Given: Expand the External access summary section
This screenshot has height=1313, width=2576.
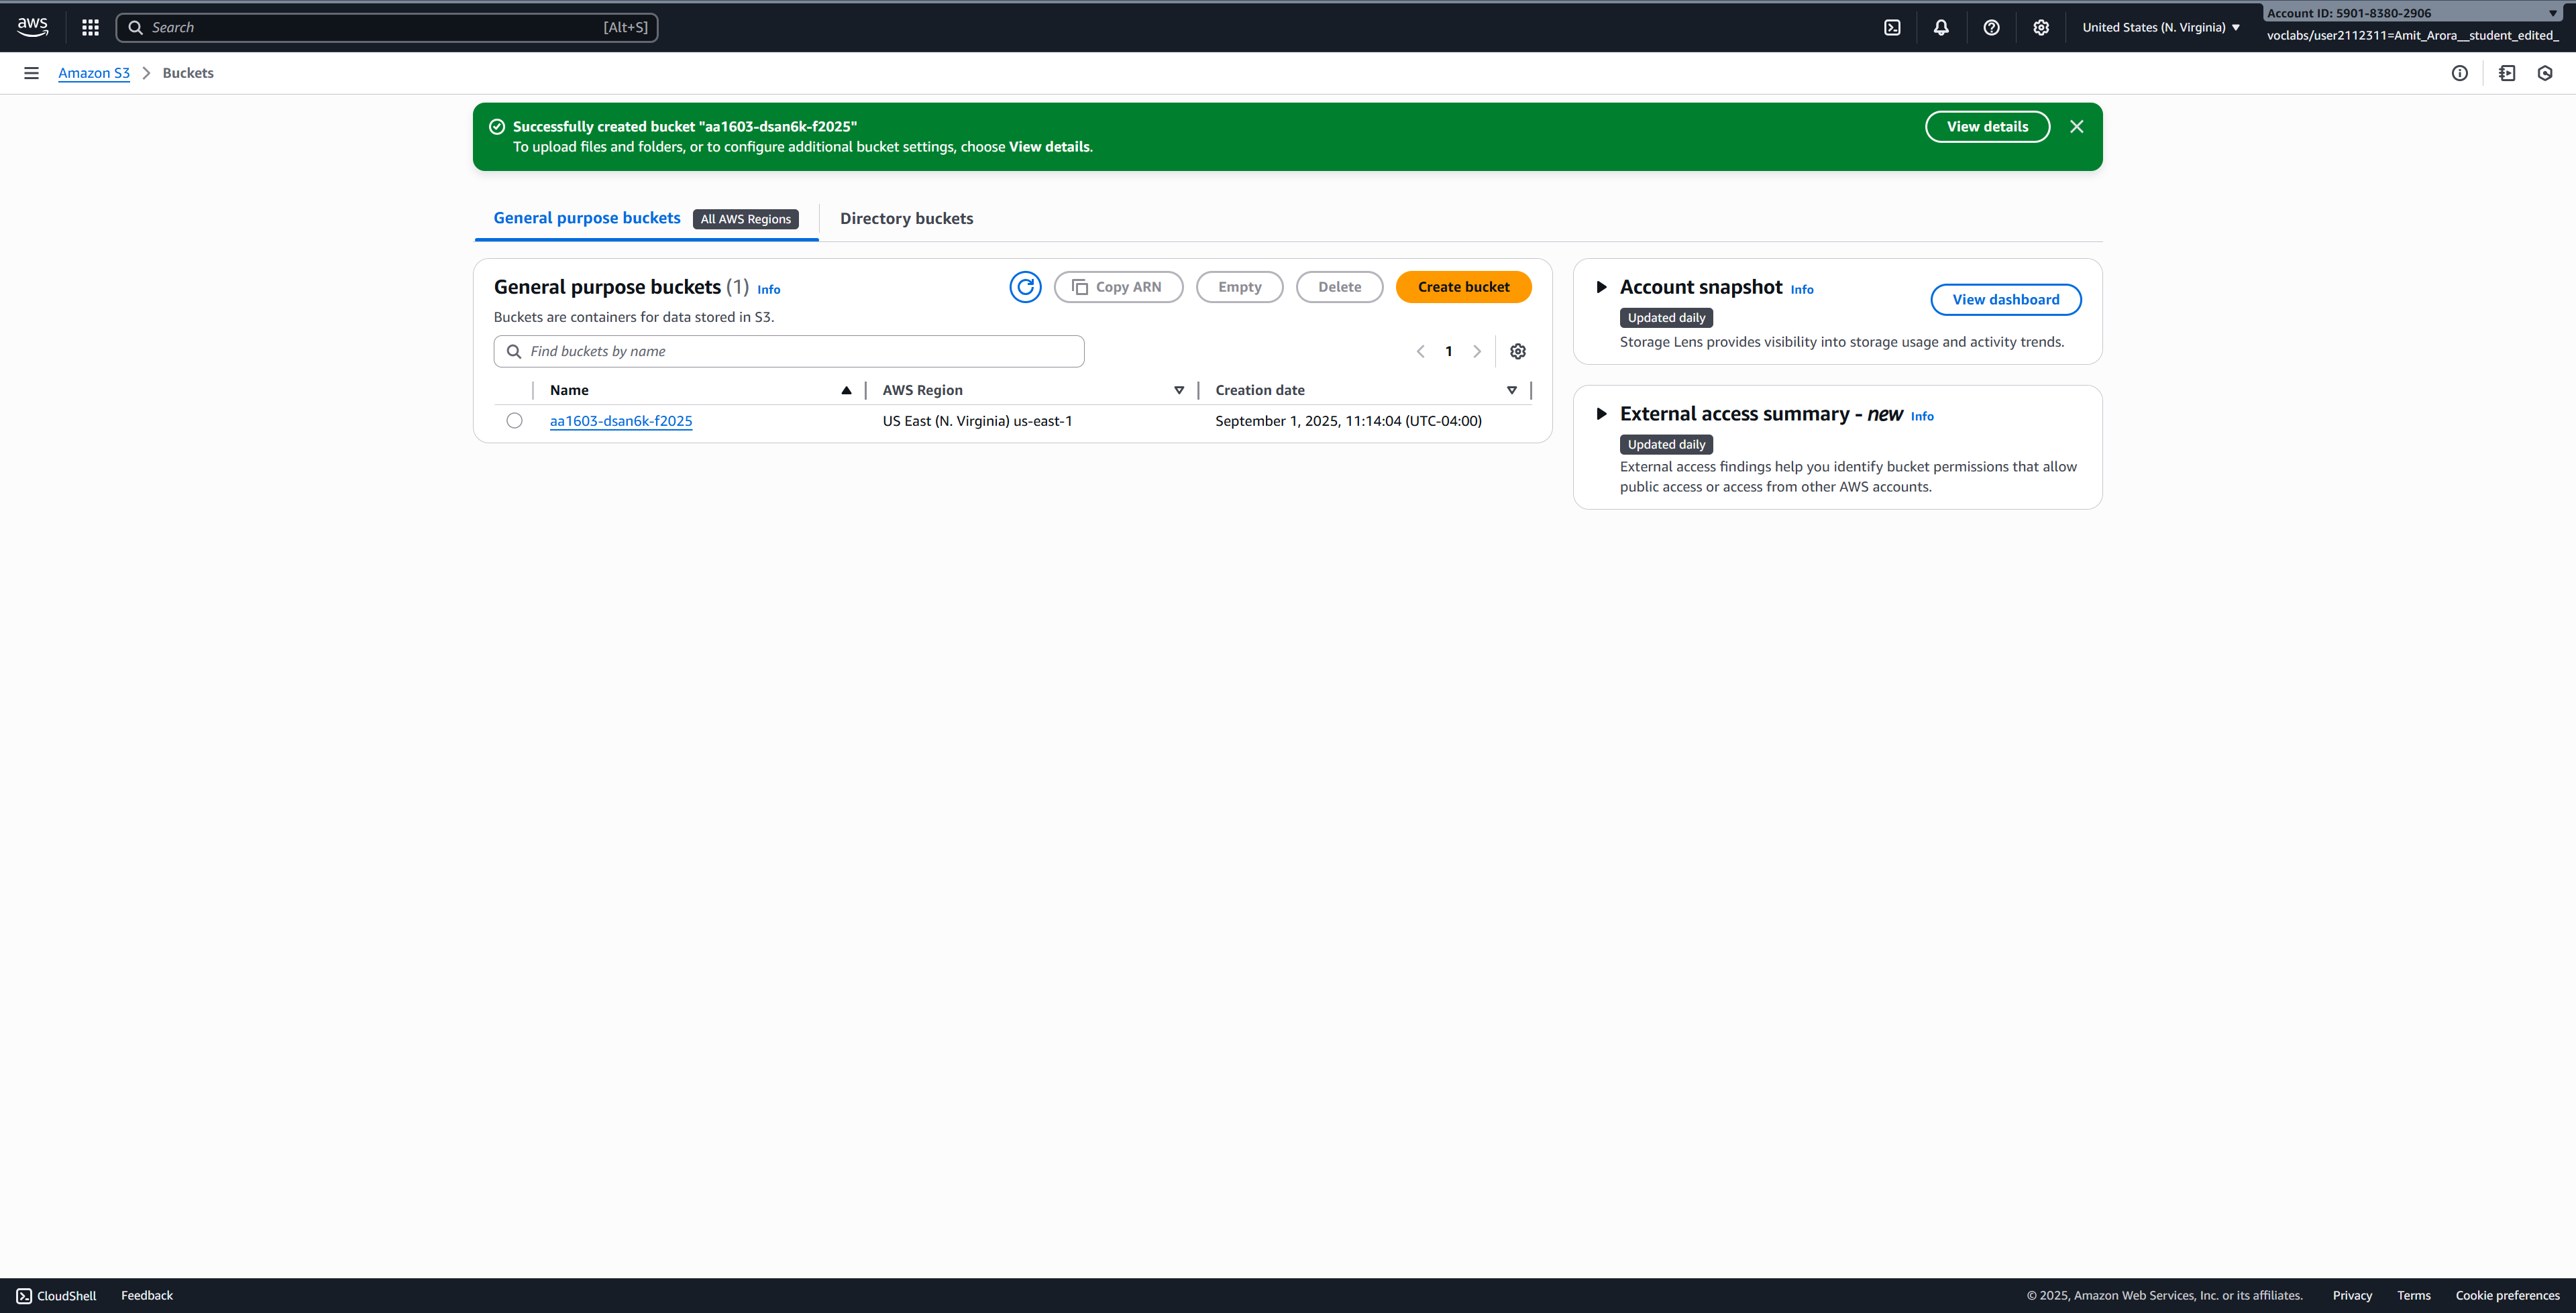Looking at the screenshot, I should [1601, 414].
